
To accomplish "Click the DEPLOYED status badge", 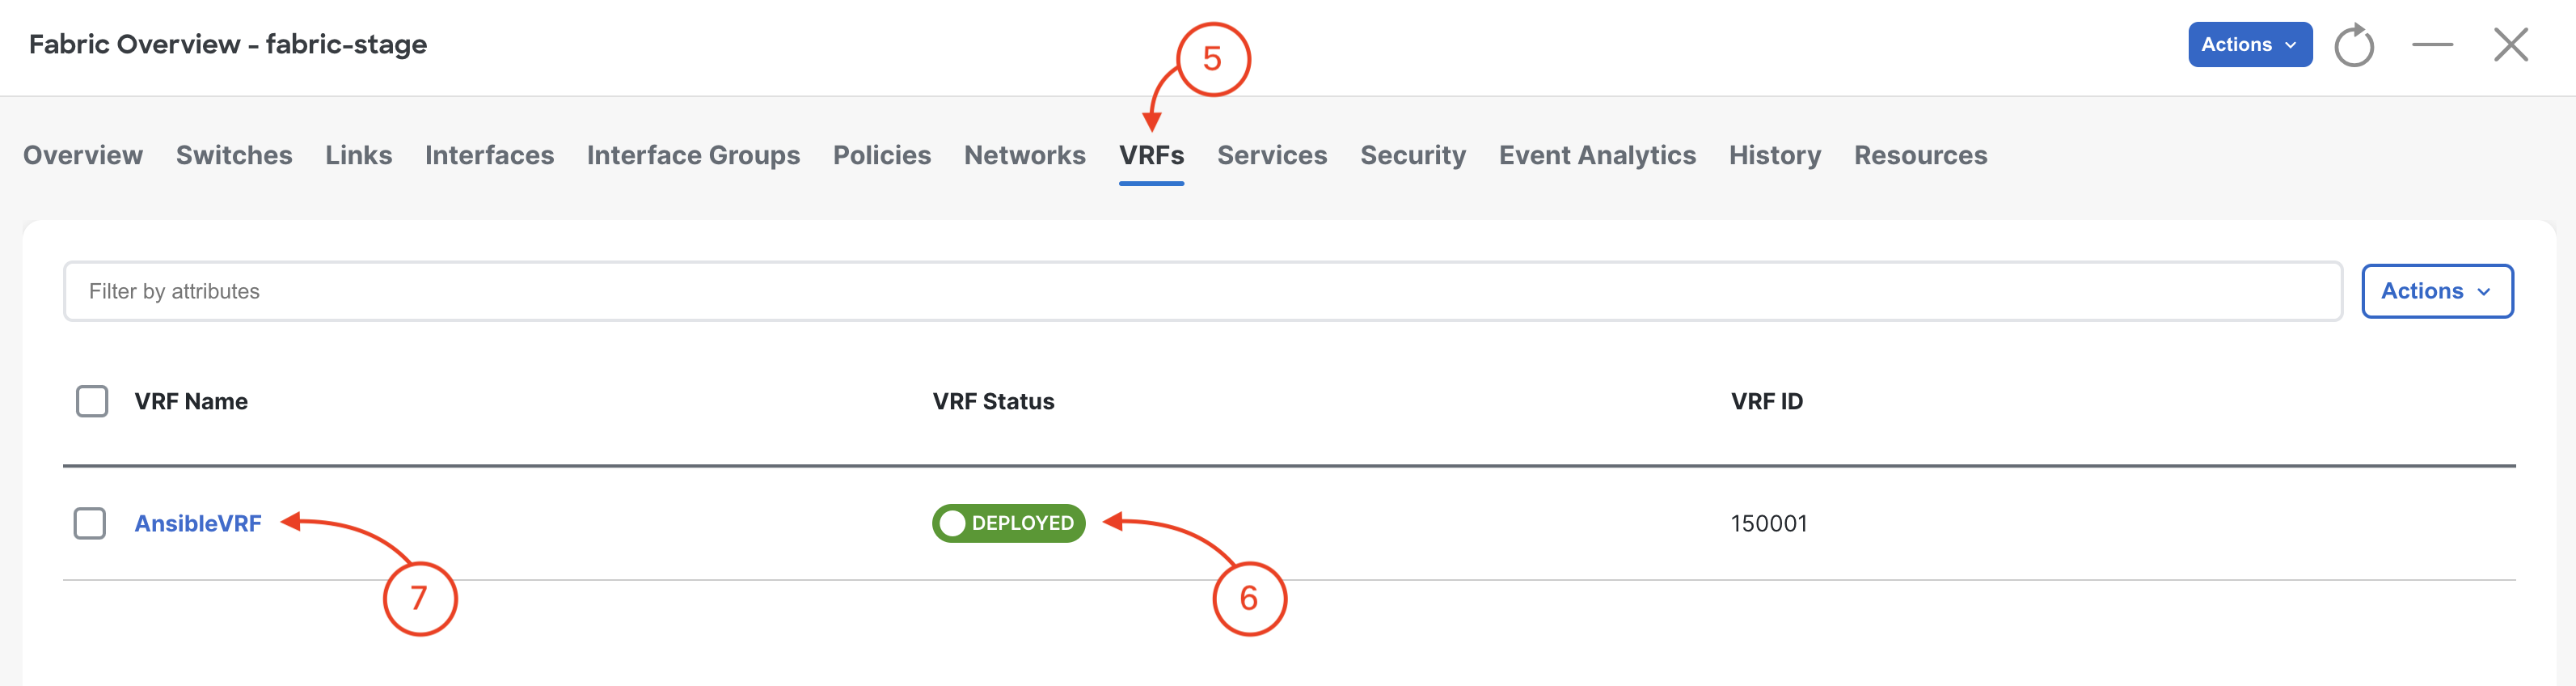I will pyautogui.click(x=1008, y=523).
